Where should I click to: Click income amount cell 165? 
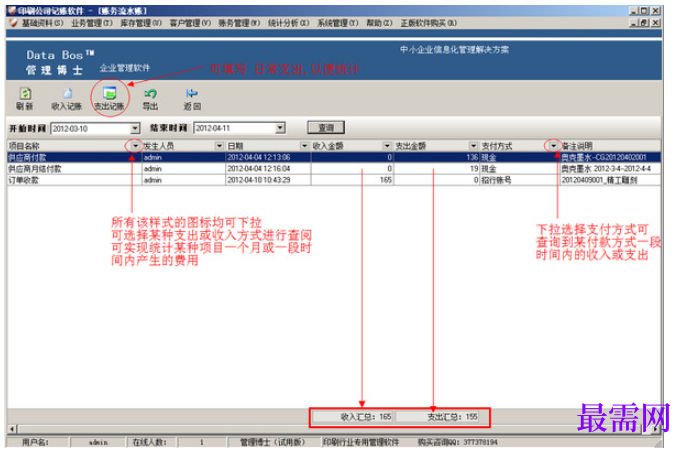[x=352, y=180]
